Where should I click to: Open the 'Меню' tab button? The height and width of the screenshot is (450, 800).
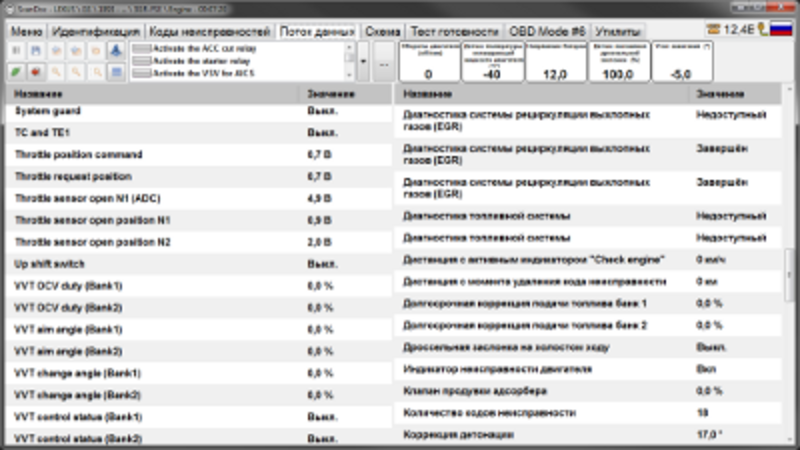pyautogui.click(x=26, y=31)
